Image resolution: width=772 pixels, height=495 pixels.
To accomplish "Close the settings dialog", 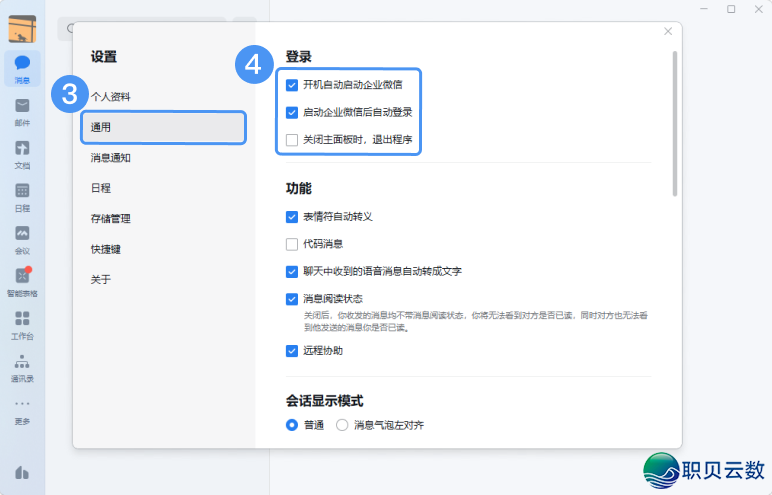I will click(668, 32).
